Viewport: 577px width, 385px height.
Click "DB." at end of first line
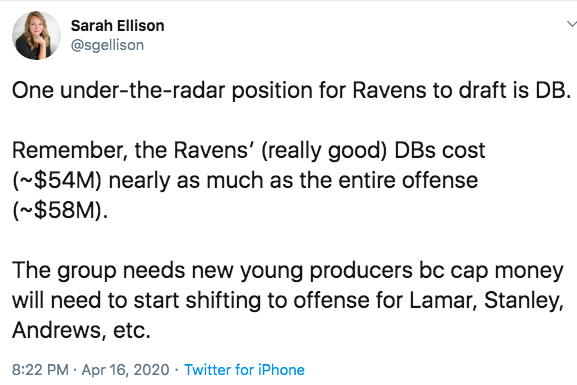[x=553, y=90]
